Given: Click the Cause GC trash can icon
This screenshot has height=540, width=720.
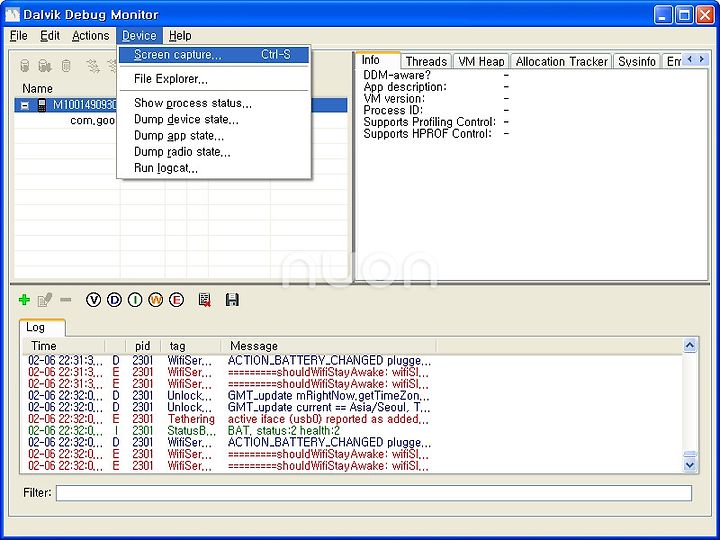Looking at the screenshot, I should [66, 66].
